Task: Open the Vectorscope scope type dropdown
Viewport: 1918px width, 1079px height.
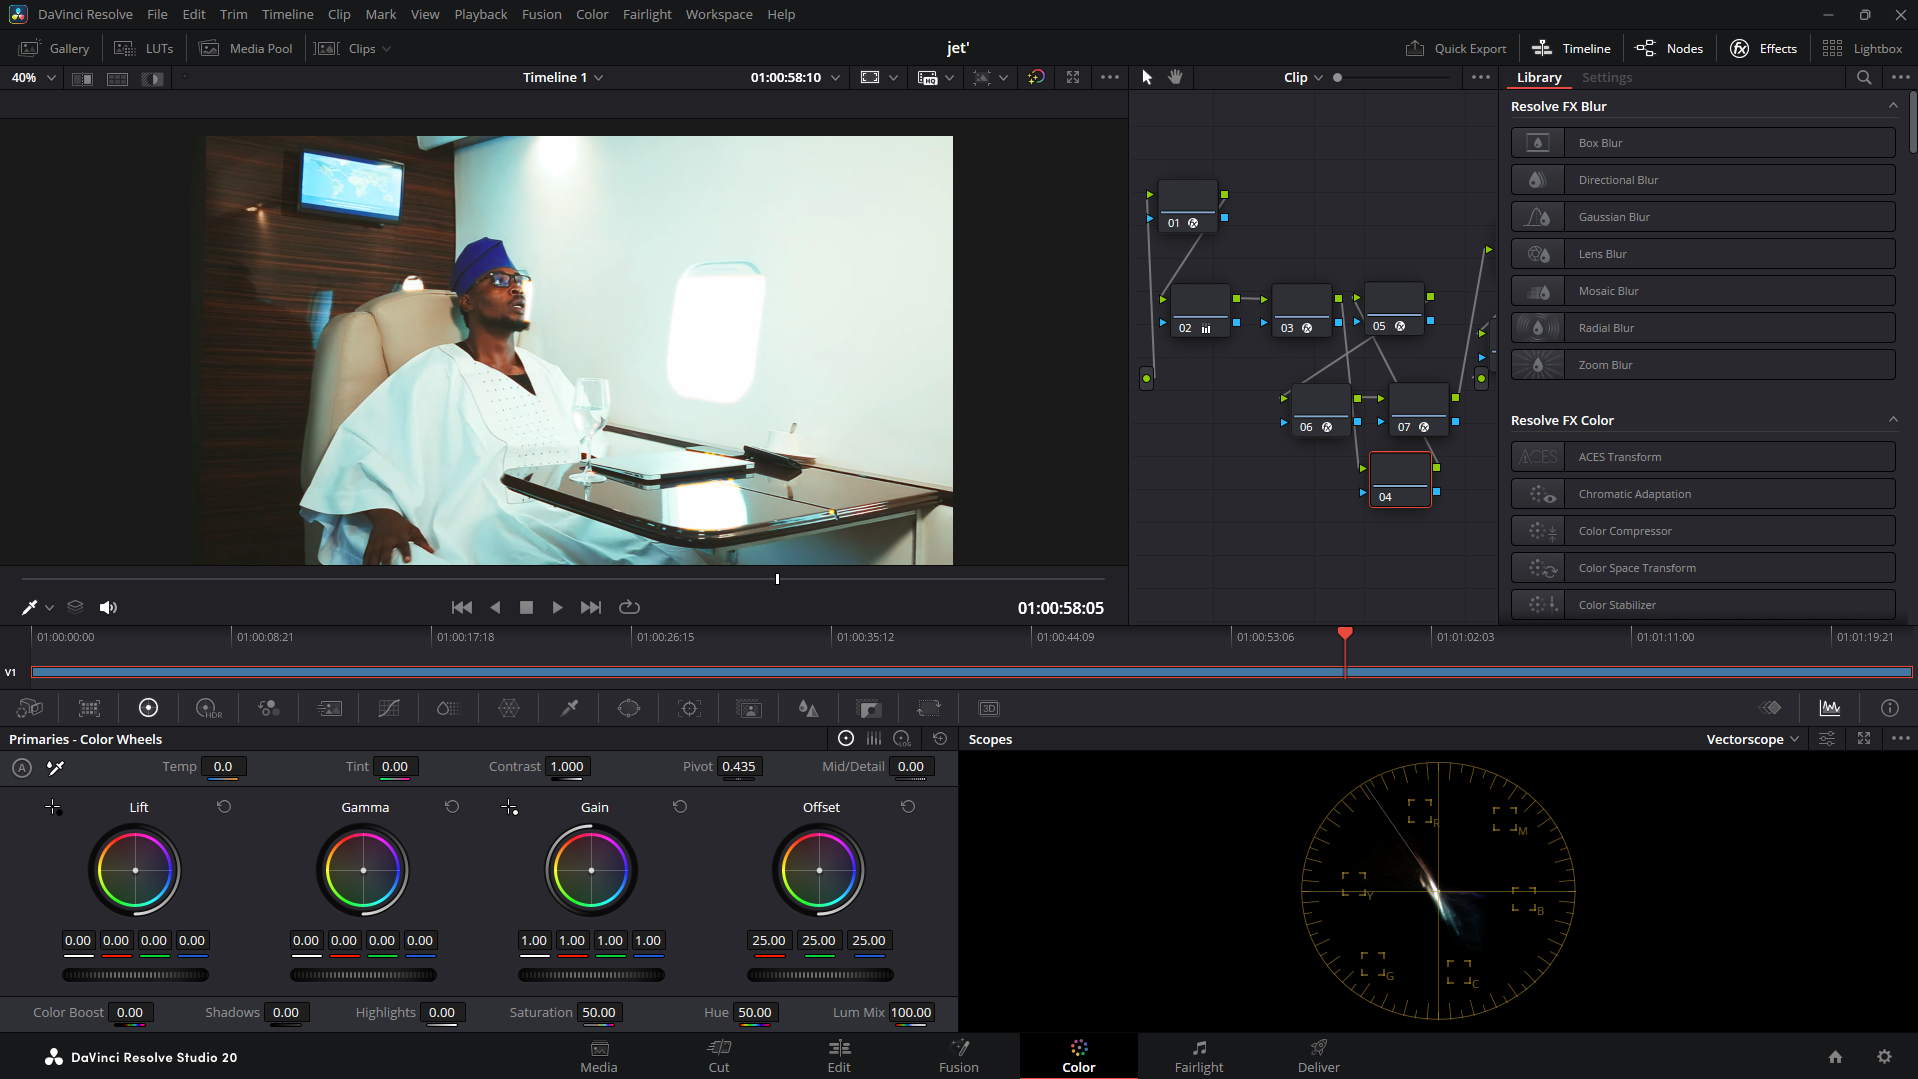Action: click(x=1752, y=739)
